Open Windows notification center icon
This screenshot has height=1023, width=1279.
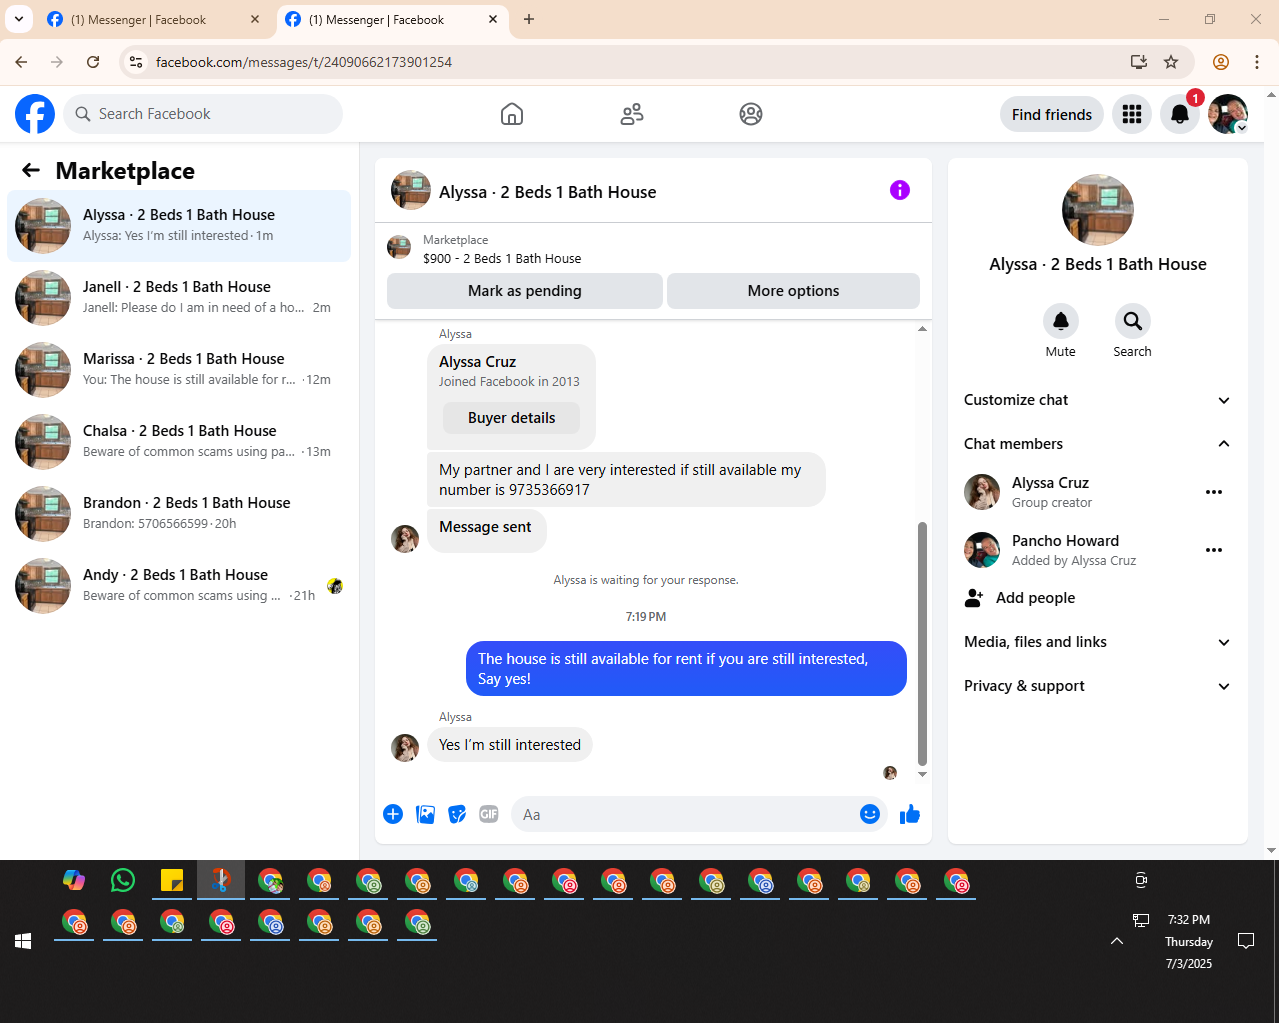click(x=1246, y=941)
